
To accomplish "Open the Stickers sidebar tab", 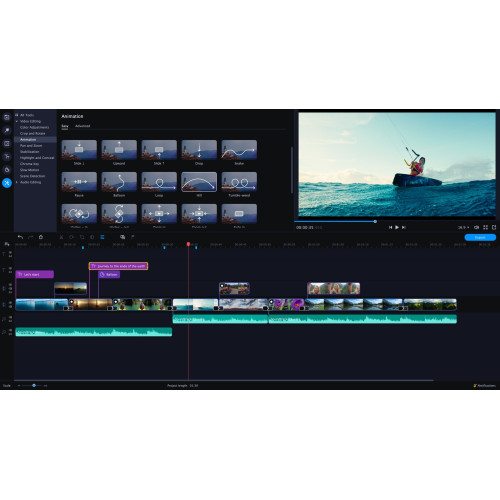I will point(7,170).
